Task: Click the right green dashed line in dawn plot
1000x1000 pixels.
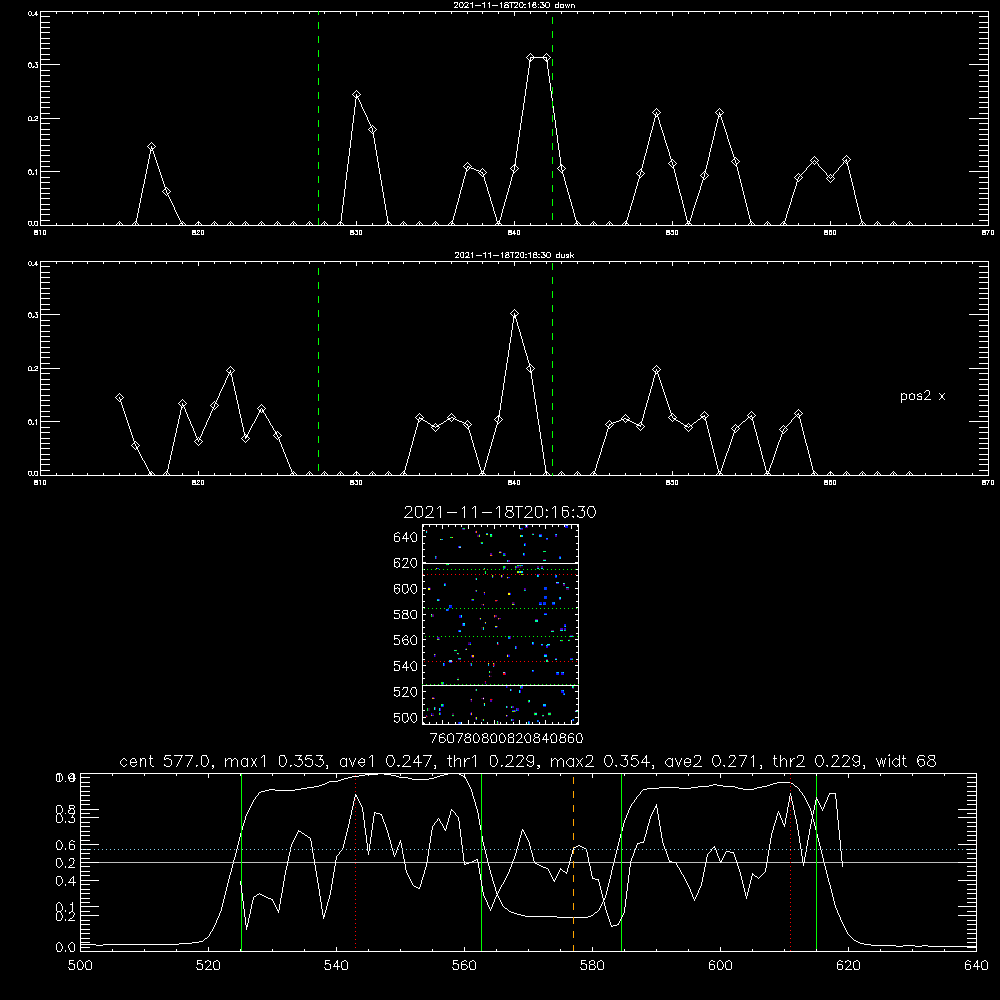Action: 552,118
